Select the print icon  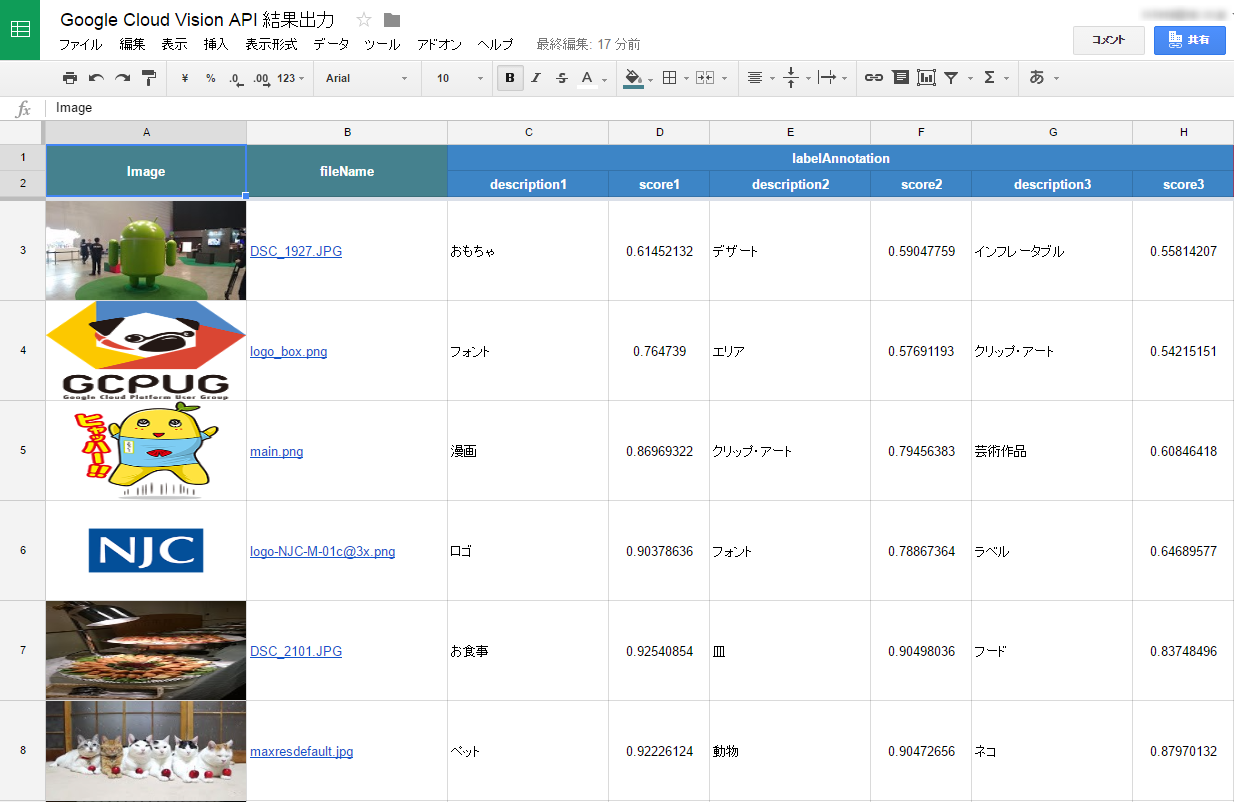pyautogui.click(x=70, y=77)
